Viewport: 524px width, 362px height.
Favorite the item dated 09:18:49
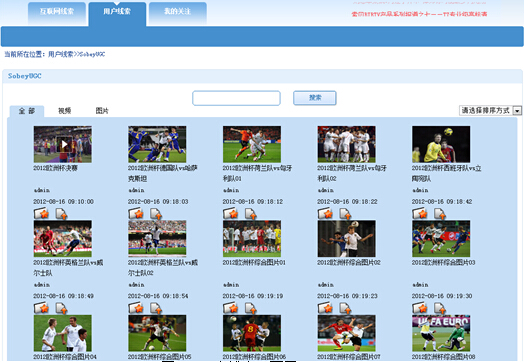coord(41,308)
